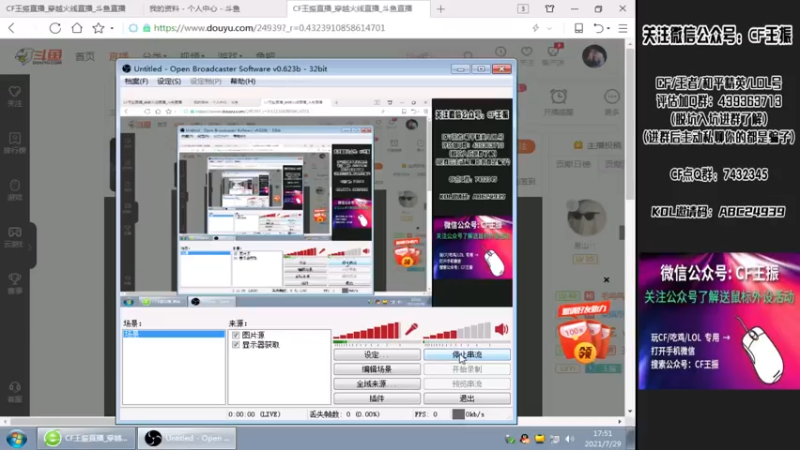Click the 全域来源... button

377,384
